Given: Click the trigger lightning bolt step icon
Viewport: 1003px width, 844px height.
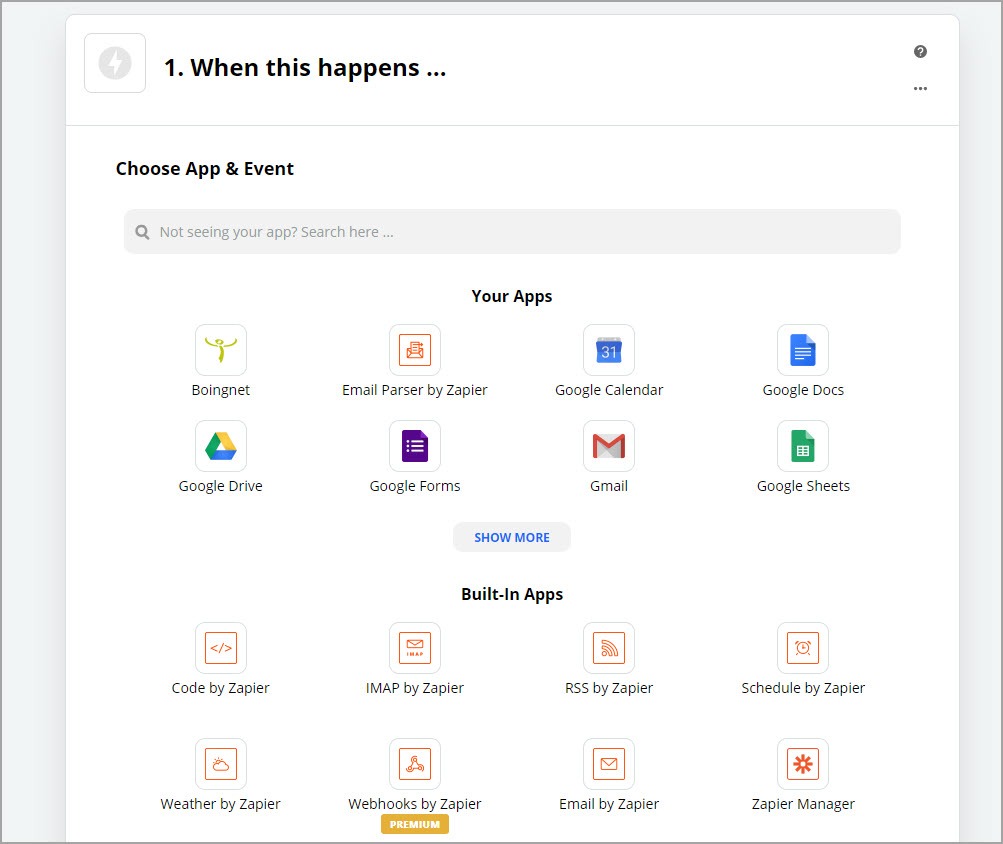Looking at the screenshot, I should click(x=115, y=63).
